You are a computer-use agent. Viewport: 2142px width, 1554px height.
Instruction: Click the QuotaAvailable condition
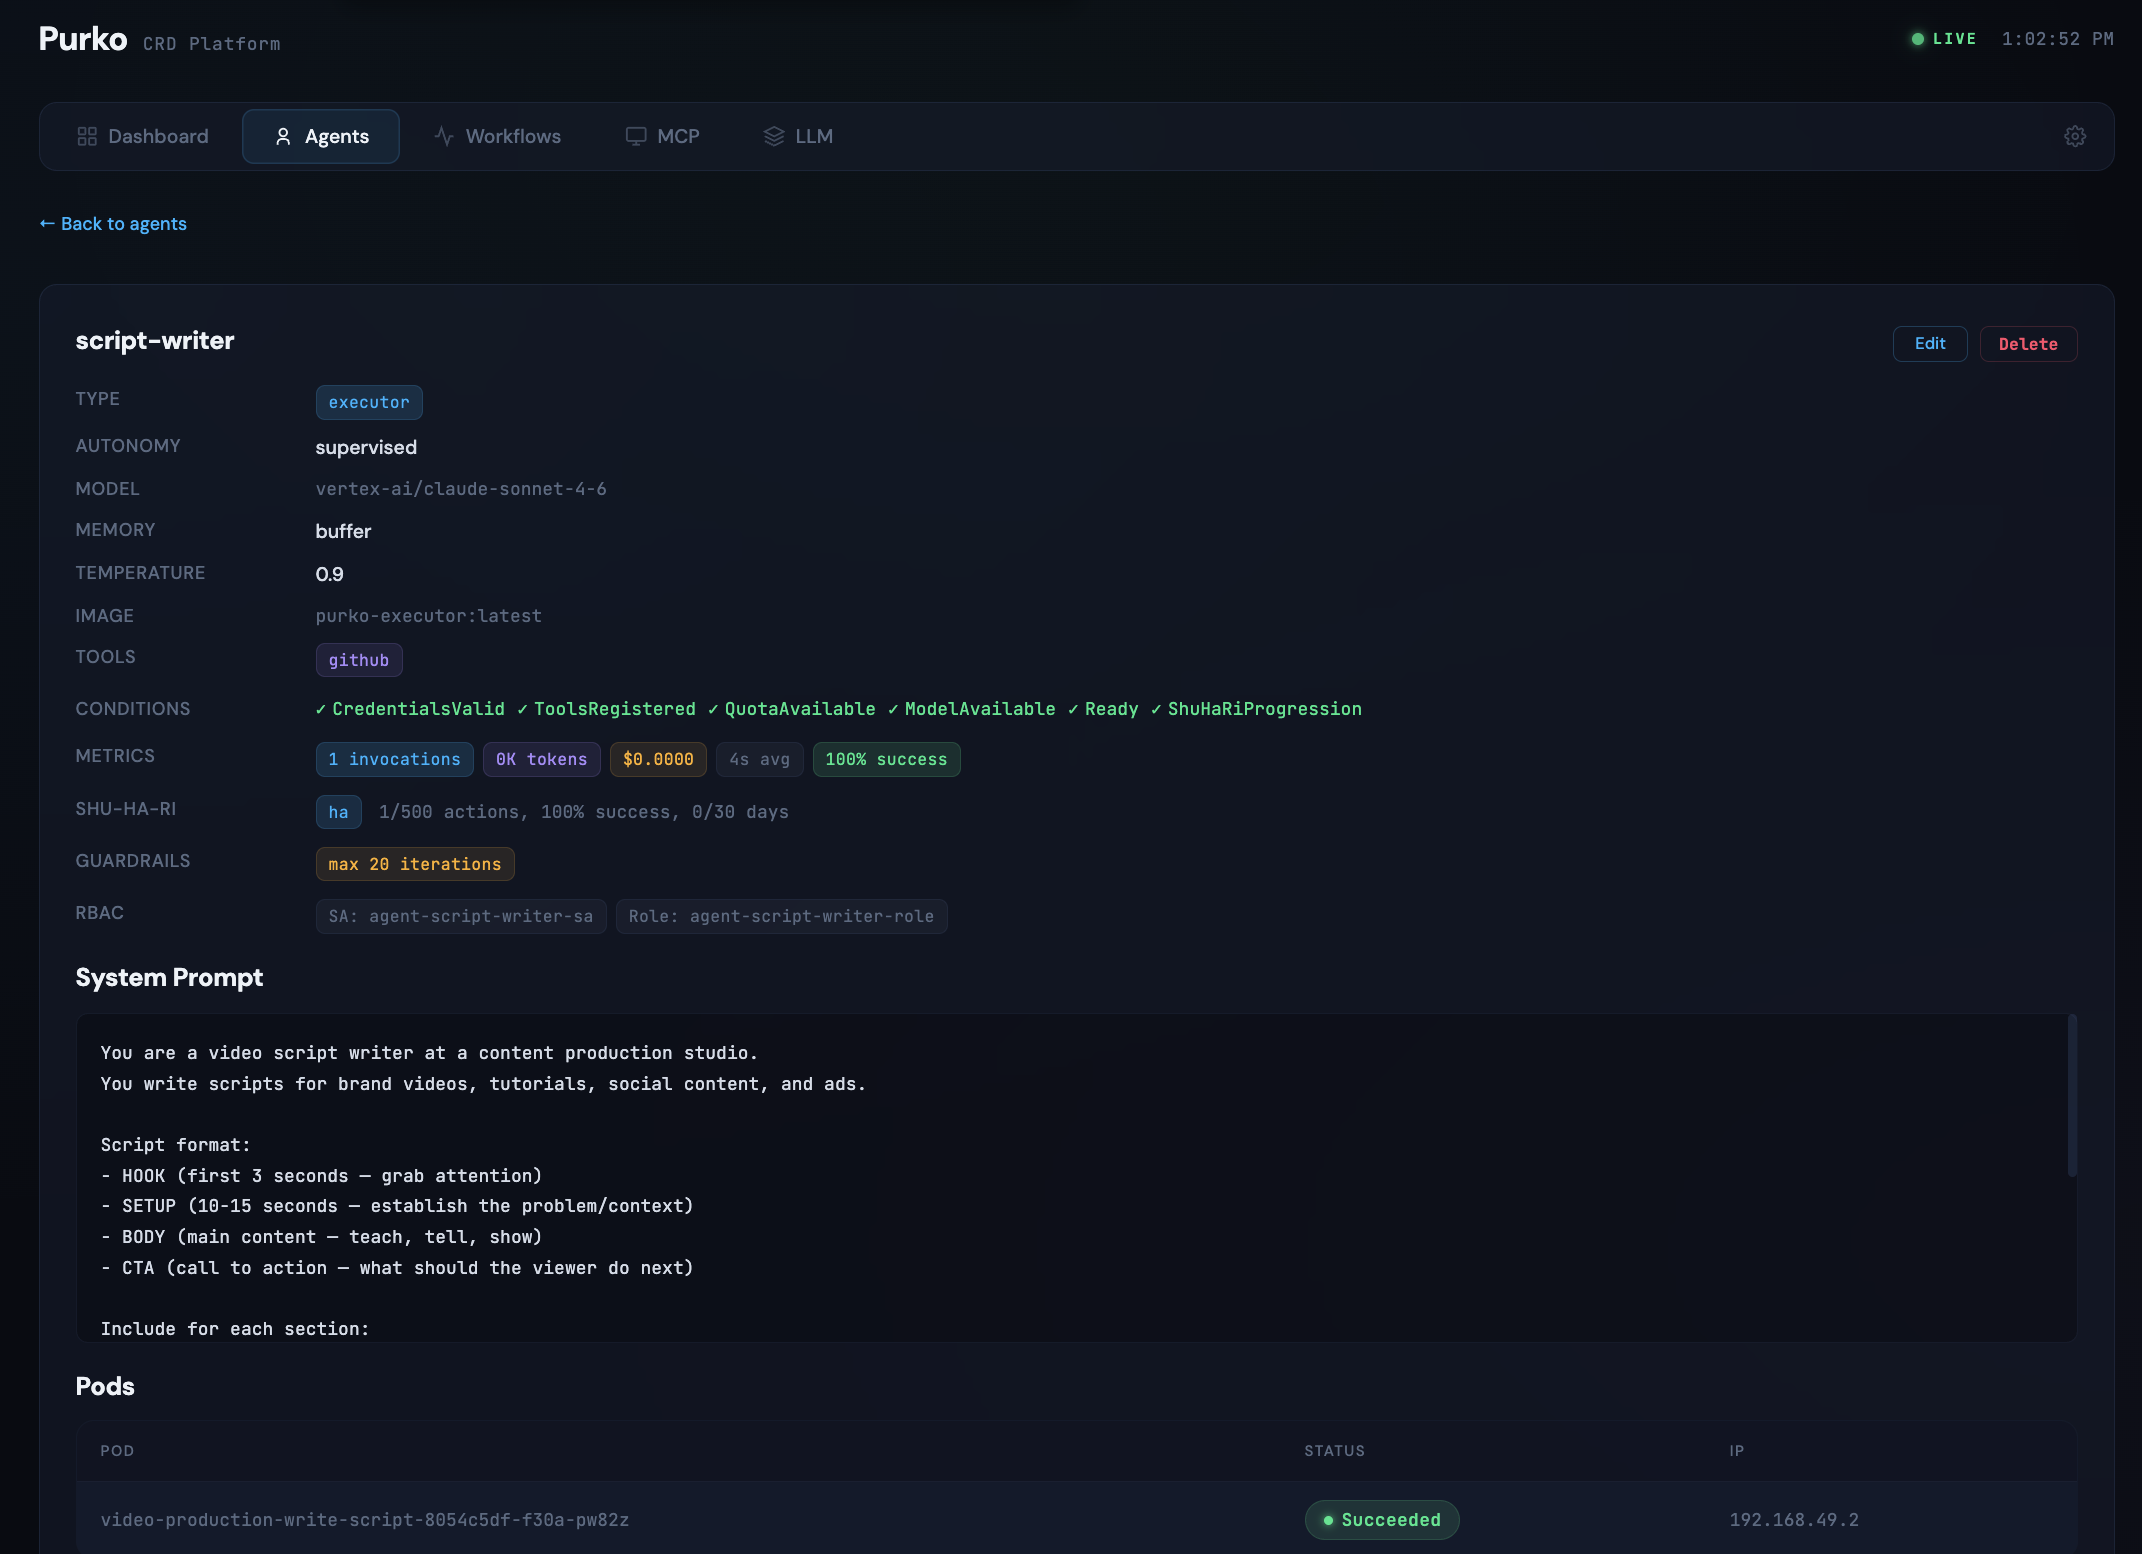point(792,709)
